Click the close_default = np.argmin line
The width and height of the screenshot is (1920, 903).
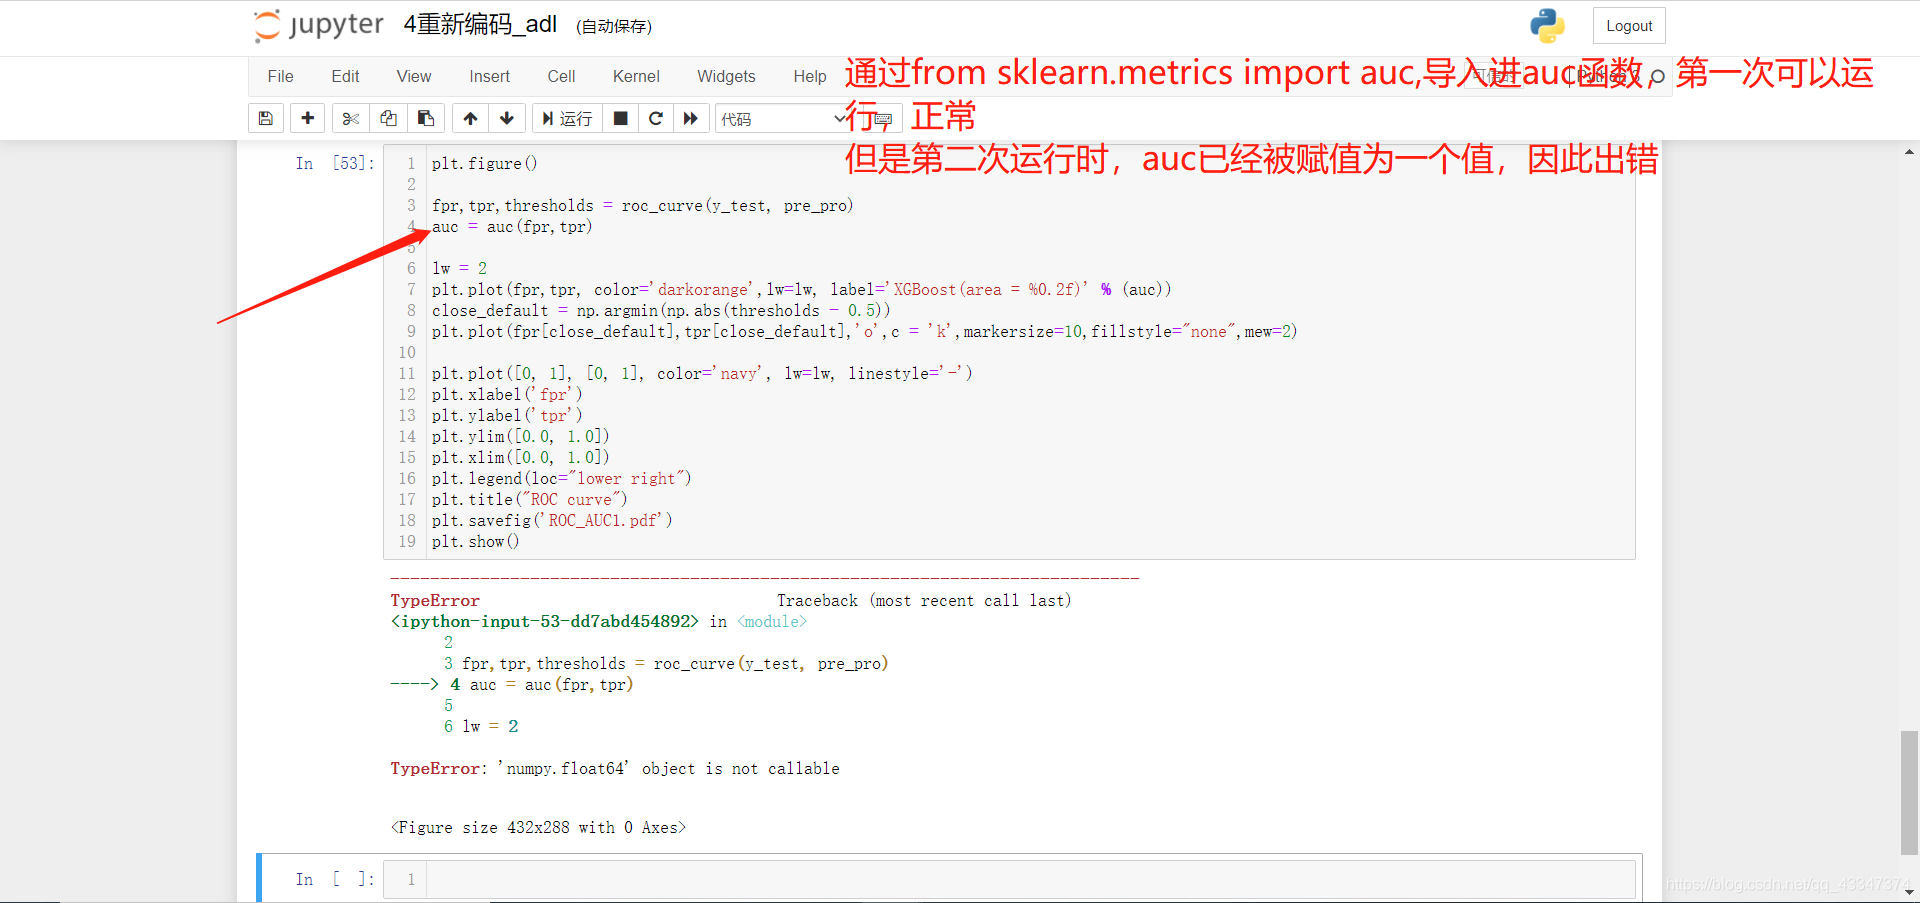661,311
